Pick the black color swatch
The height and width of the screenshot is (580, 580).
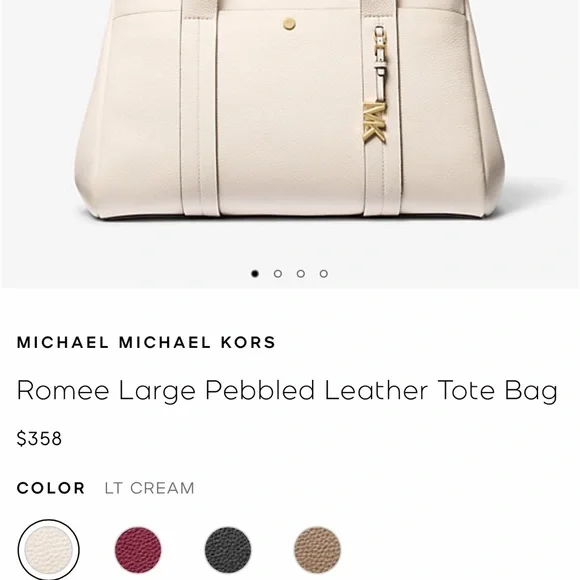228,550
